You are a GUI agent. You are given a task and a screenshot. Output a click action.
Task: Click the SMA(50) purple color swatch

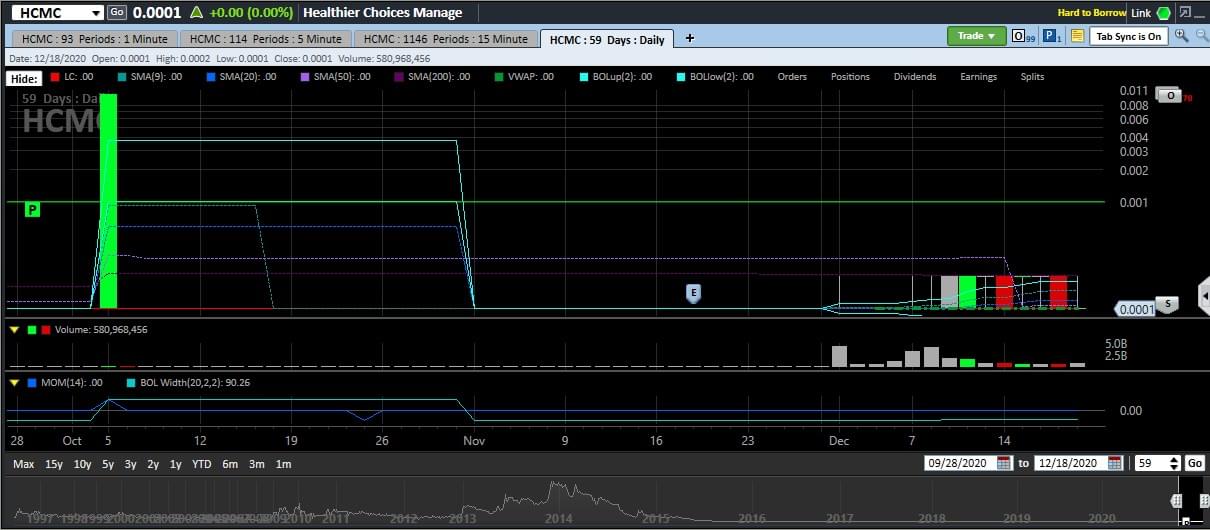point(304,77)
